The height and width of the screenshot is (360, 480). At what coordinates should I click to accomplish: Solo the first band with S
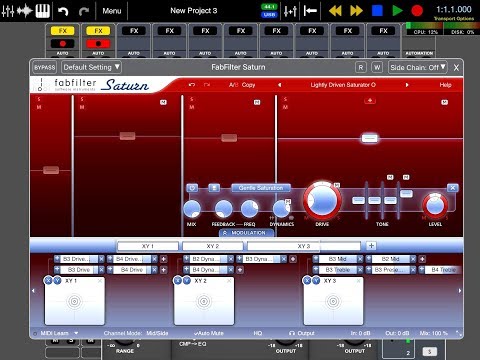[39, 99]
